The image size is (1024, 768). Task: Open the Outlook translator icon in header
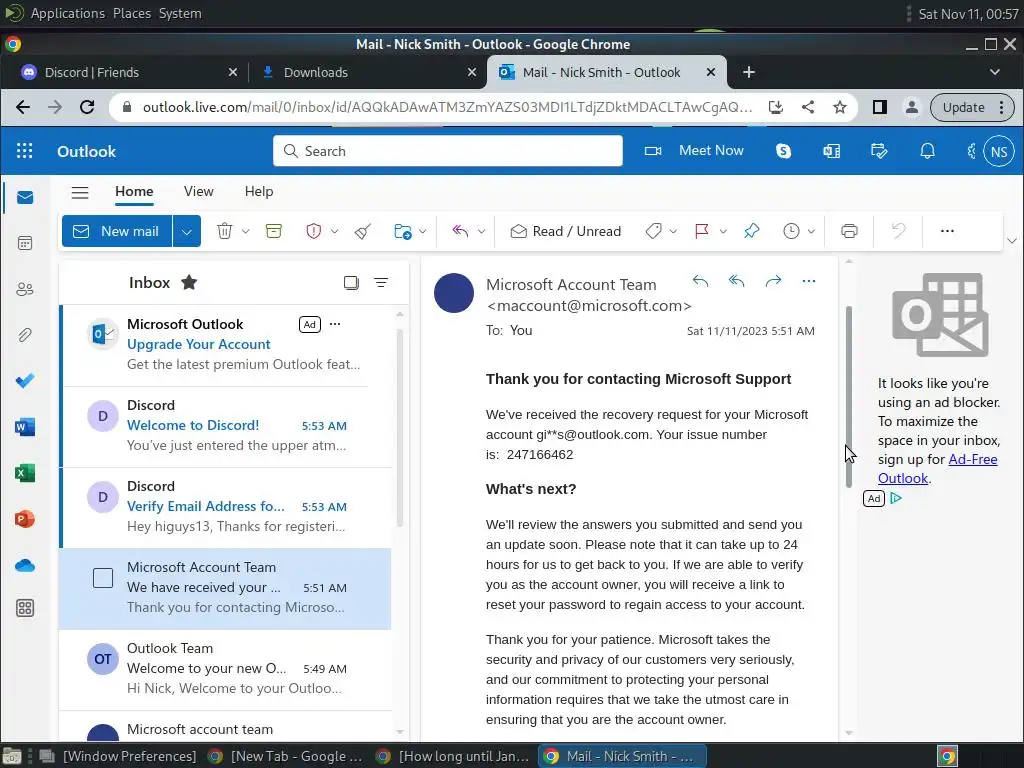[831, 151]
